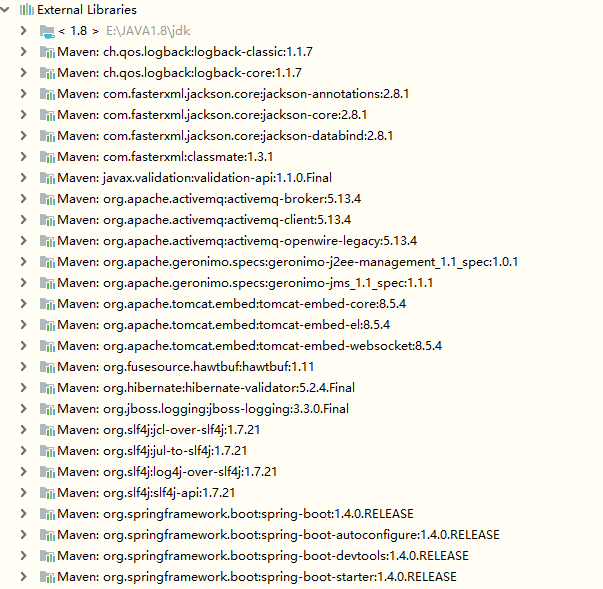
Task: Click library icon of tomcat-embed-el:8.5.4
Action: 47,324
